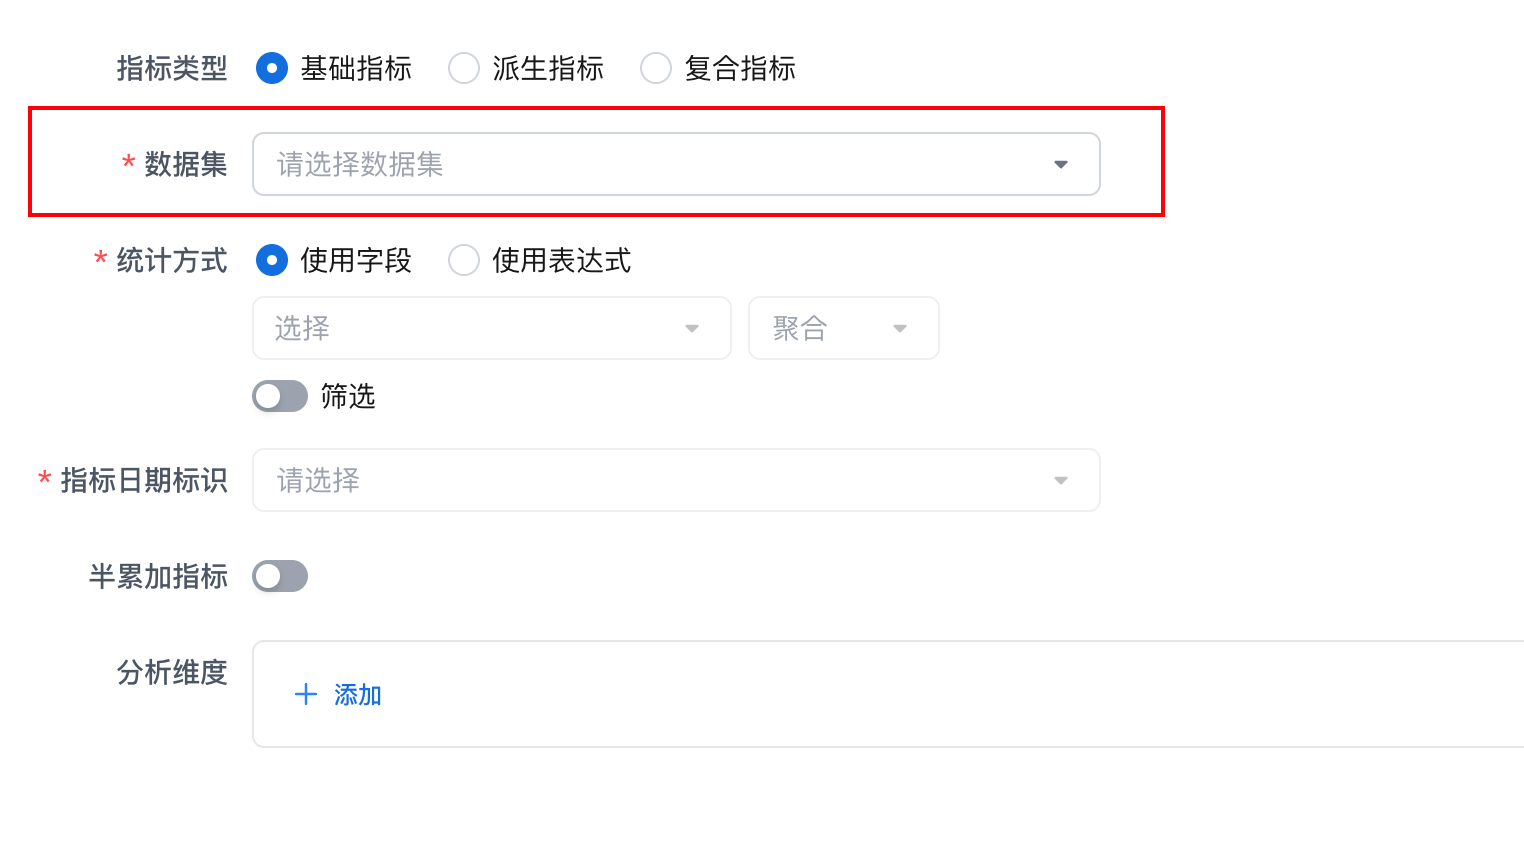Click the 添加 link in 分析维度
This screenshot has height=844, width=1524.
coord(357,695)
